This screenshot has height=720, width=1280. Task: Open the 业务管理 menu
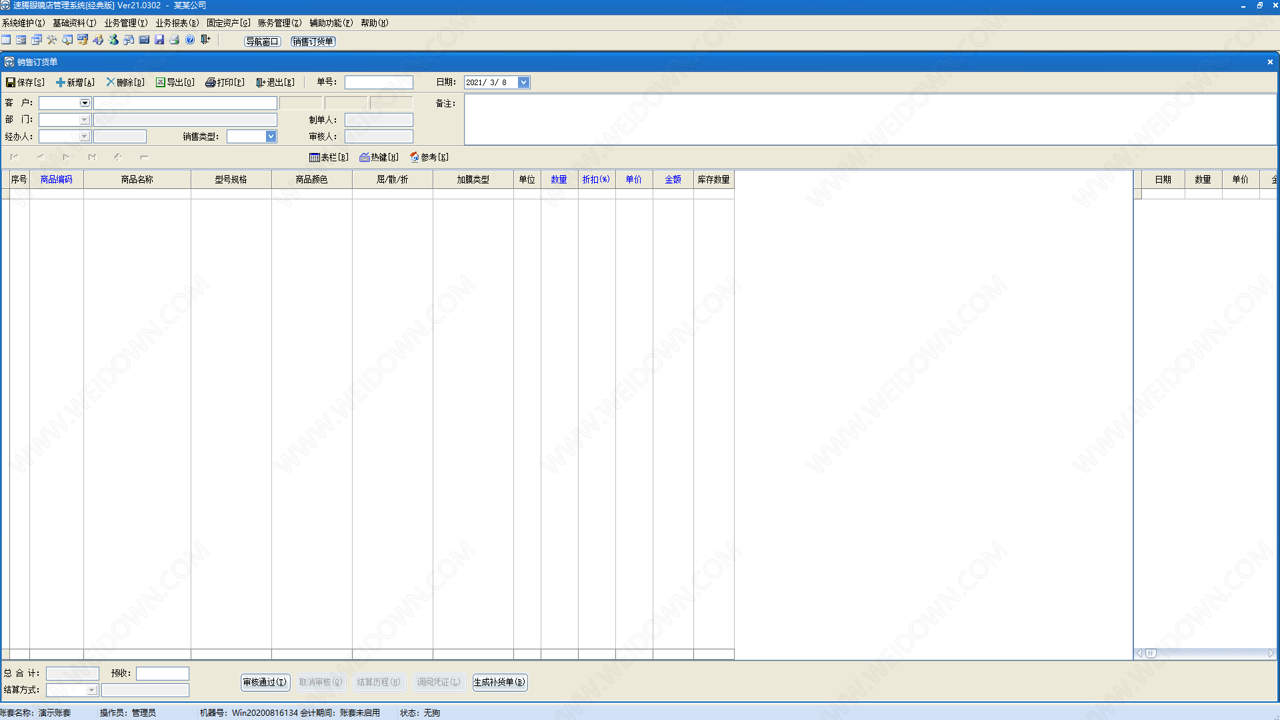126,22
